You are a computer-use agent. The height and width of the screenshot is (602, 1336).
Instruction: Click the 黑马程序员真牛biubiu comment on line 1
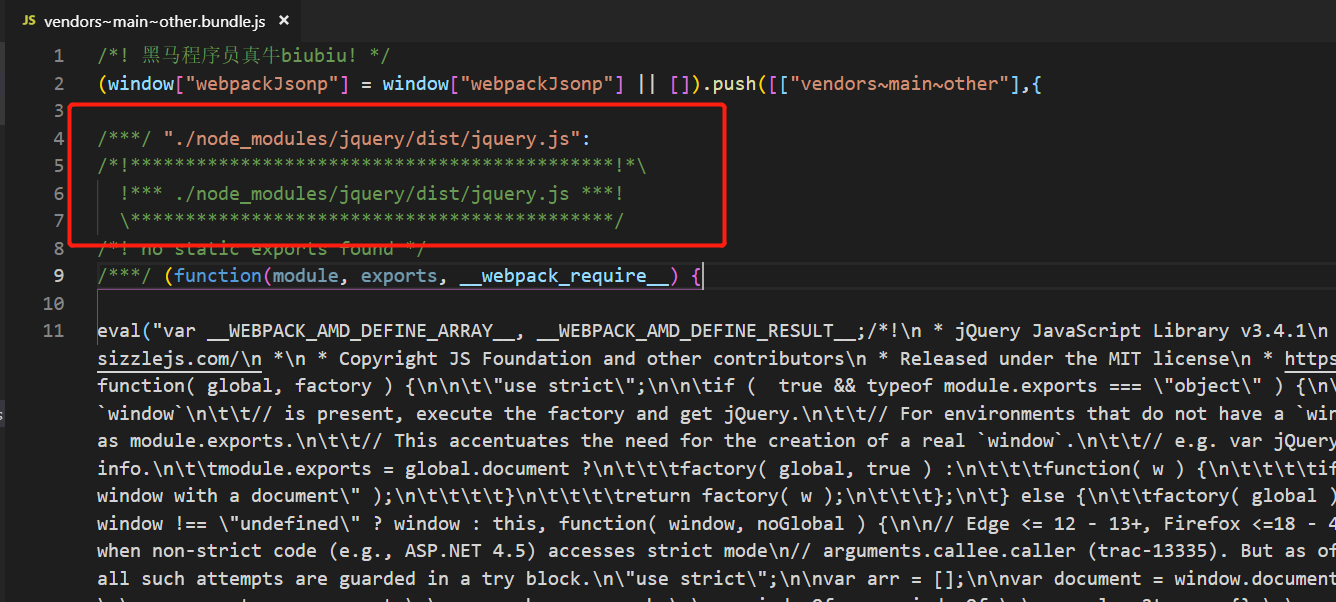tap(244, 56)
